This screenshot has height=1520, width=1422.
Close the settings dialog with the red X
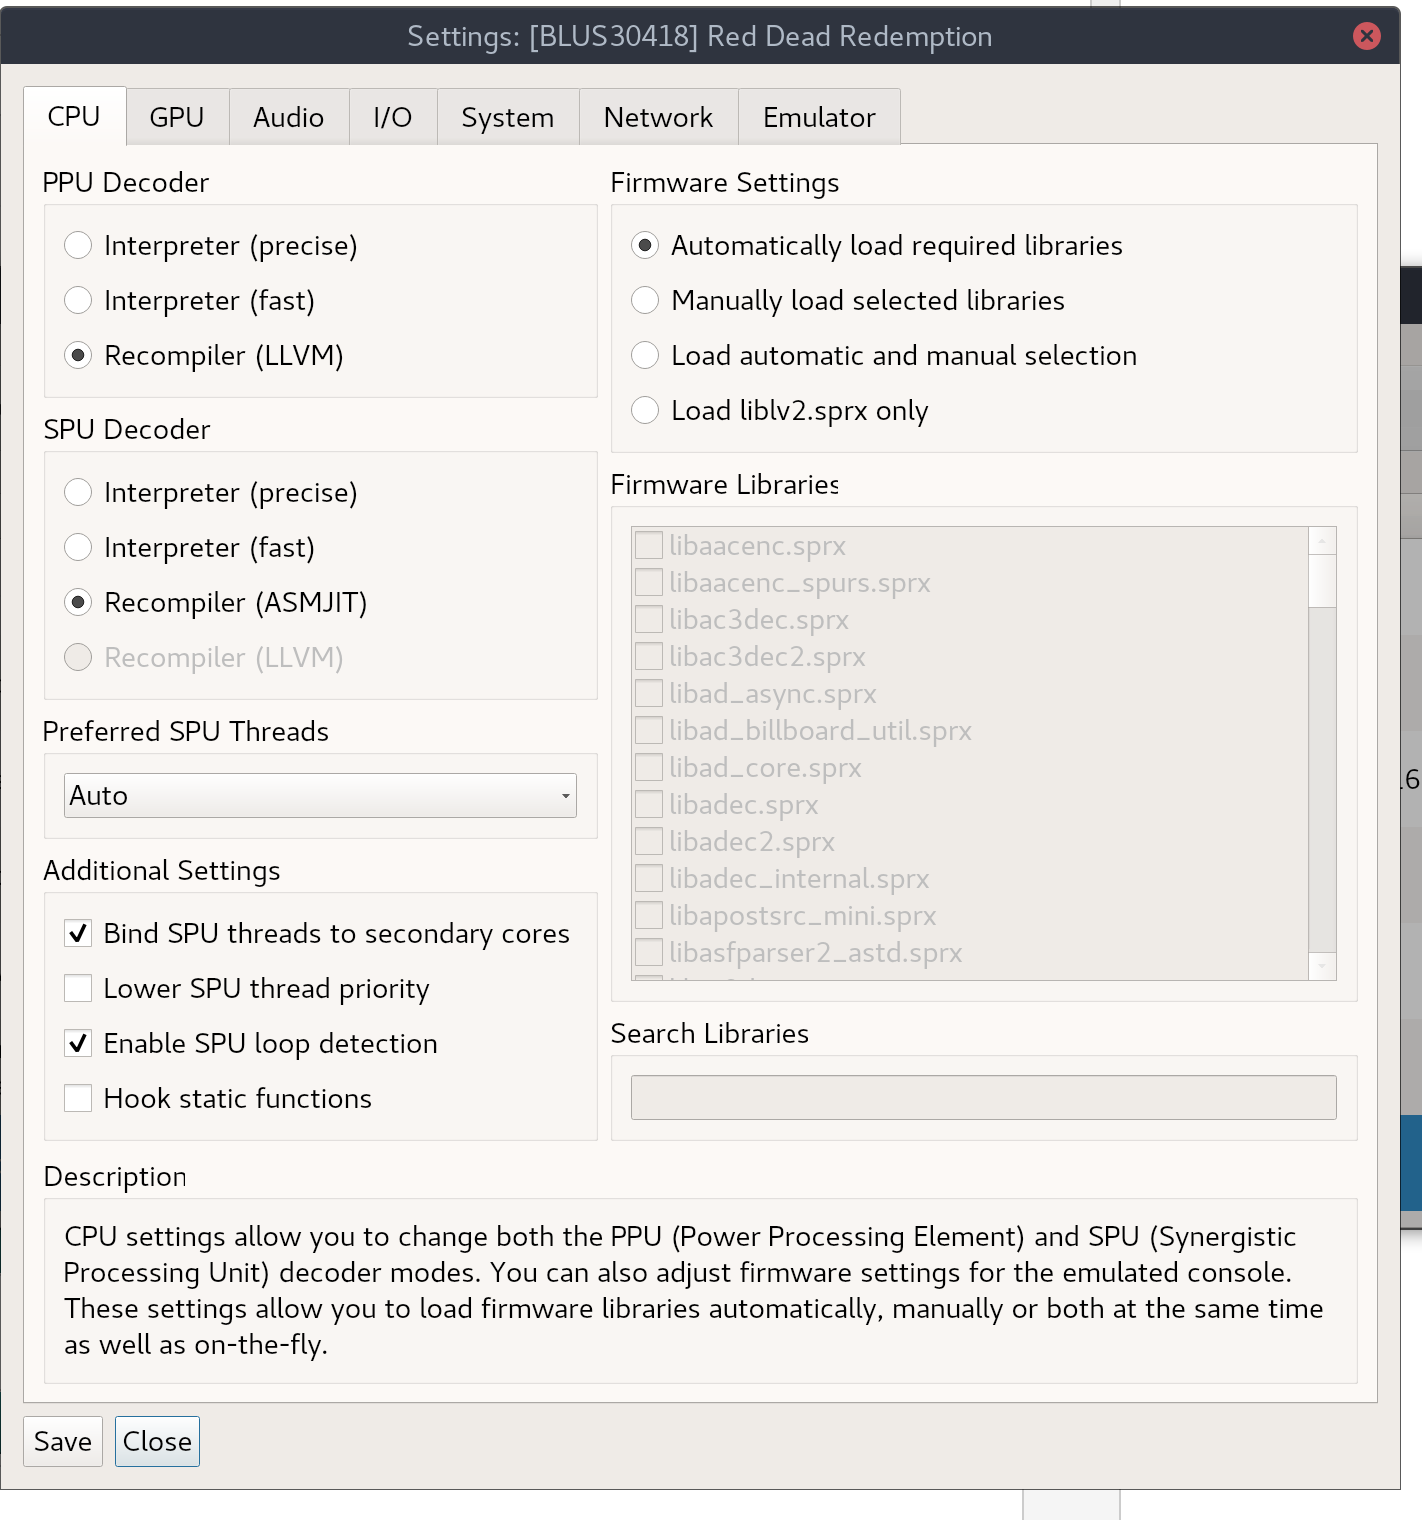point(1366,36)
